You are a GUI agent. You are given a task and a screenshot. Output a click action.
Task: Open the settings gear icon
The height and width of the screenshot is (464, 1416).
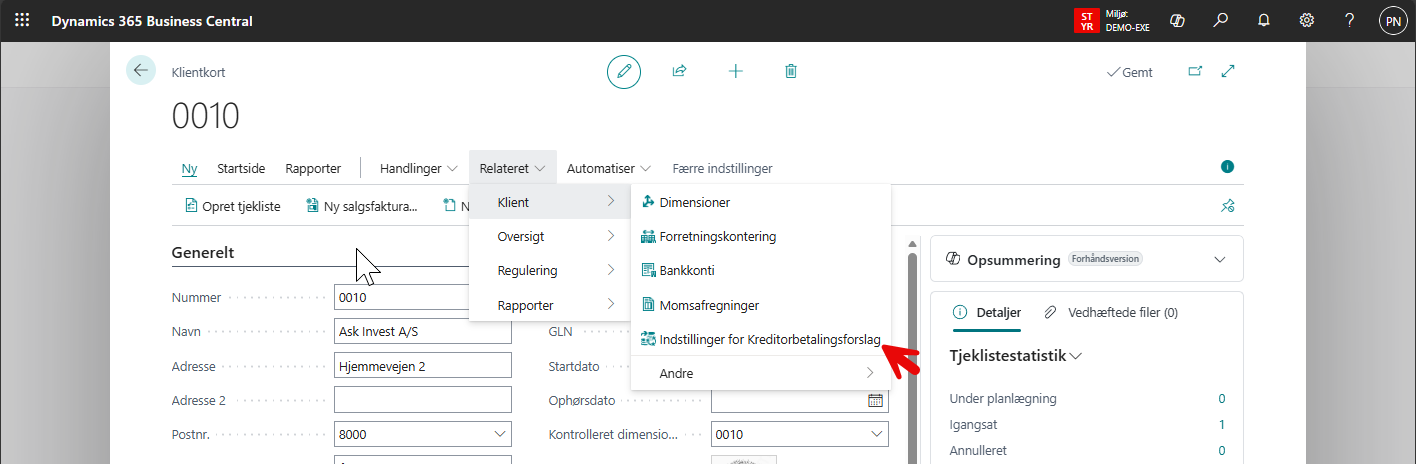point(1306,21)
